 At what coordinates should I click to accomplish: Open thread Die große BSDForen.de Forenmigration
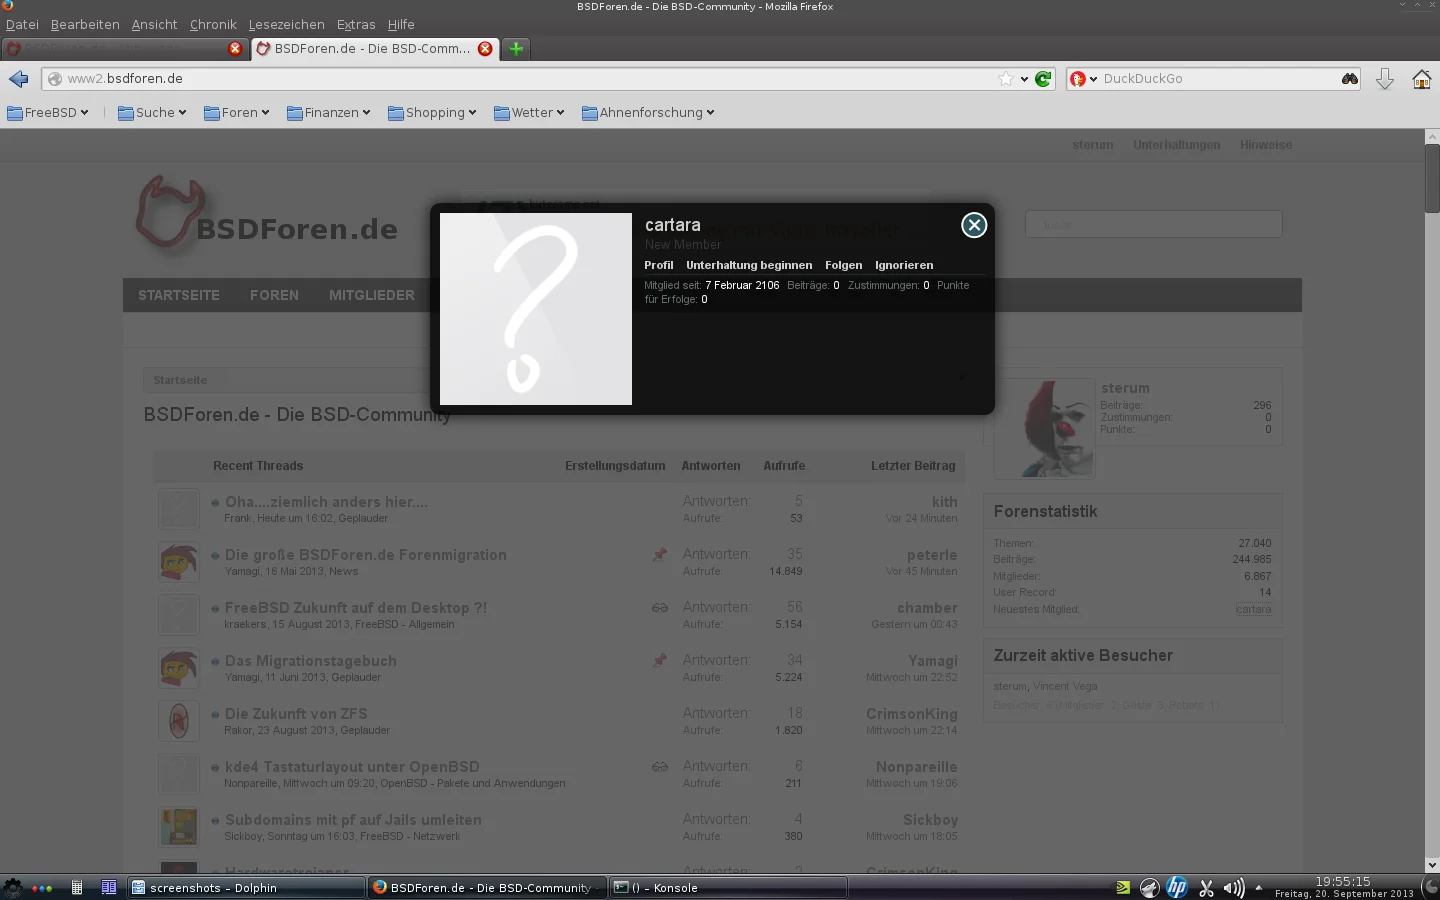tap(365, 555)
